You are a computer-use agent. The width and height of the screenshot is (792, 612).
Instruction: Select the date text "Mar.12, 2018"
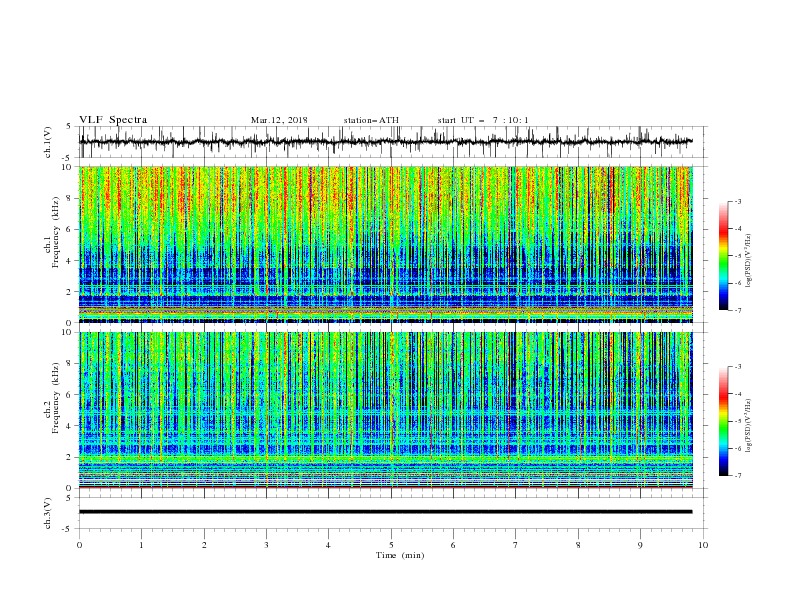pos(279,120)
